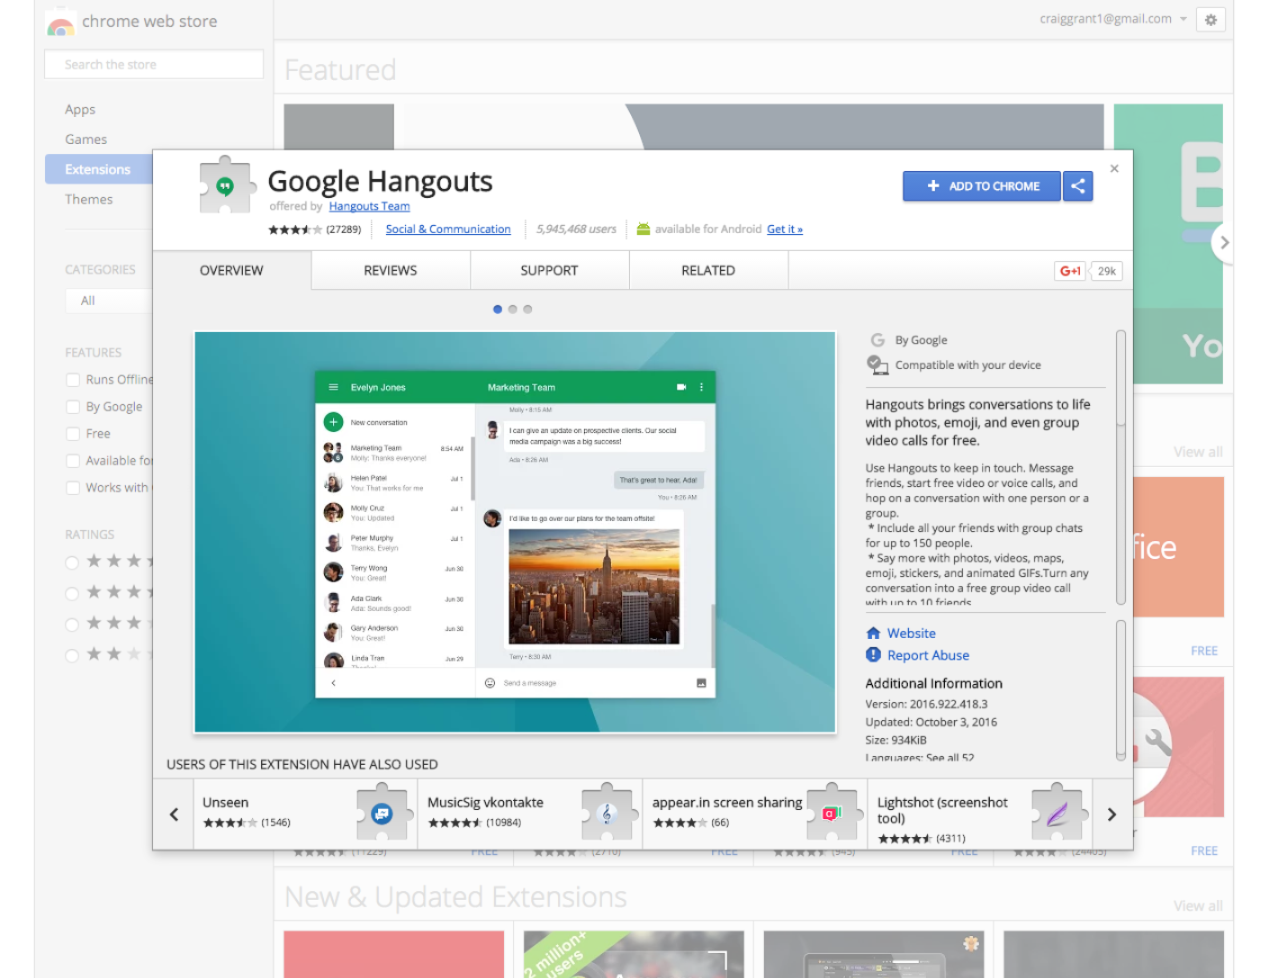Click the additional information scrollbar
1284x978 pixels.
pos(1121,691)
